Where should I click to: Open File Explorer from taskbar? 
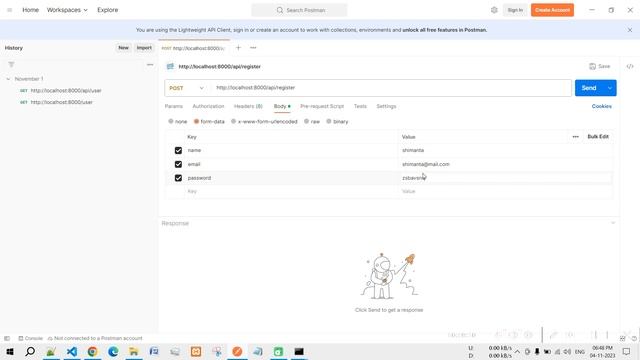[133, 351]
